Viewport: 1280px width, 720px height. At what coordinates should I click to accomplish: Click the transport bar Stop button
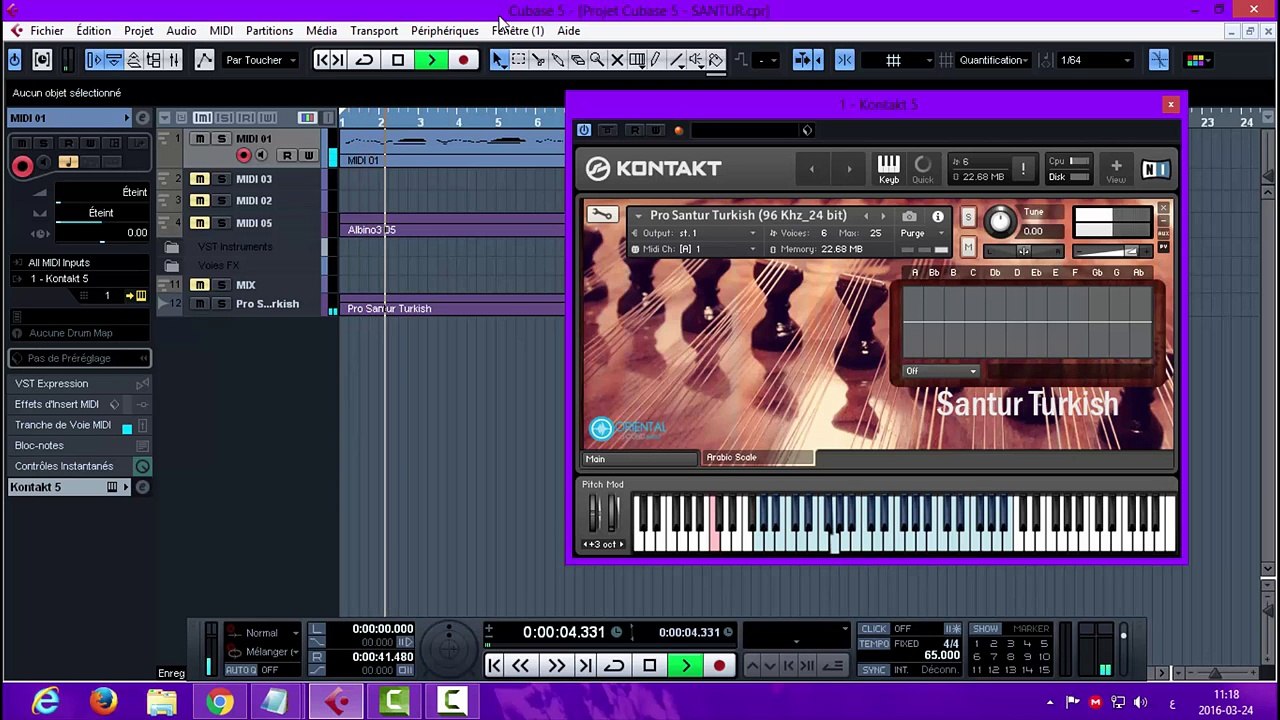click(x=650, y=666)
